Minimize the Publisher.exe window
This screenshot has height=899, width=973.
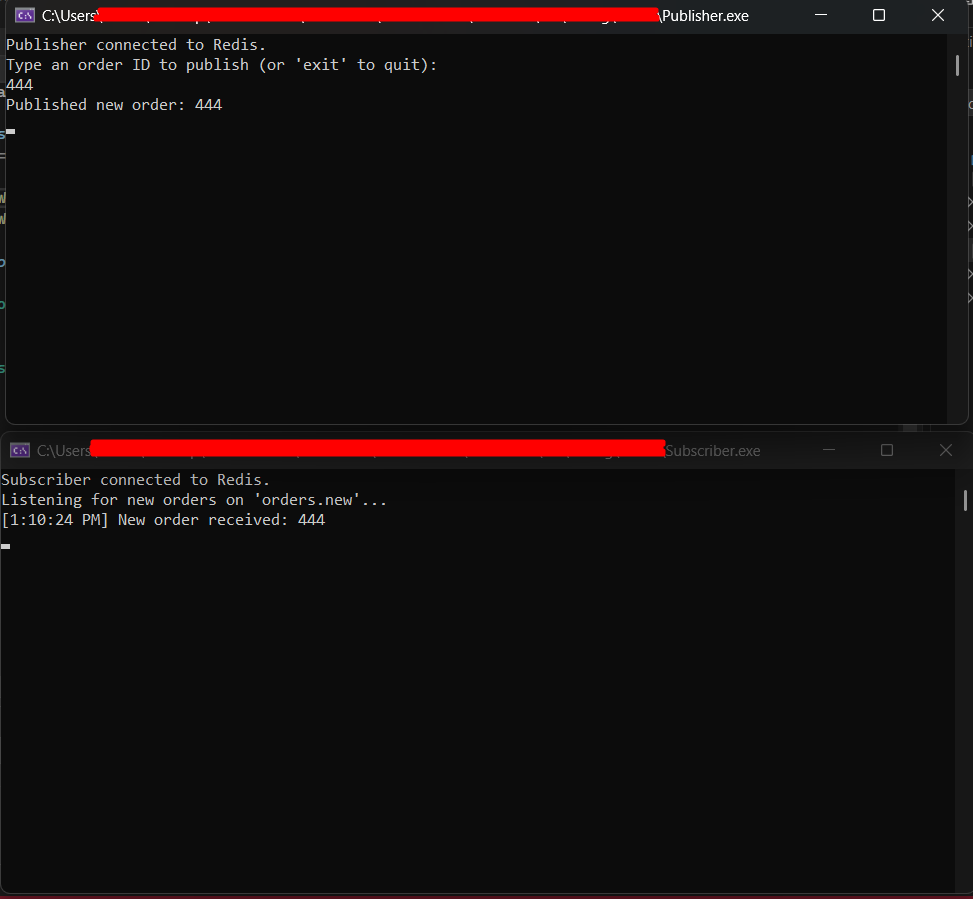821,15
